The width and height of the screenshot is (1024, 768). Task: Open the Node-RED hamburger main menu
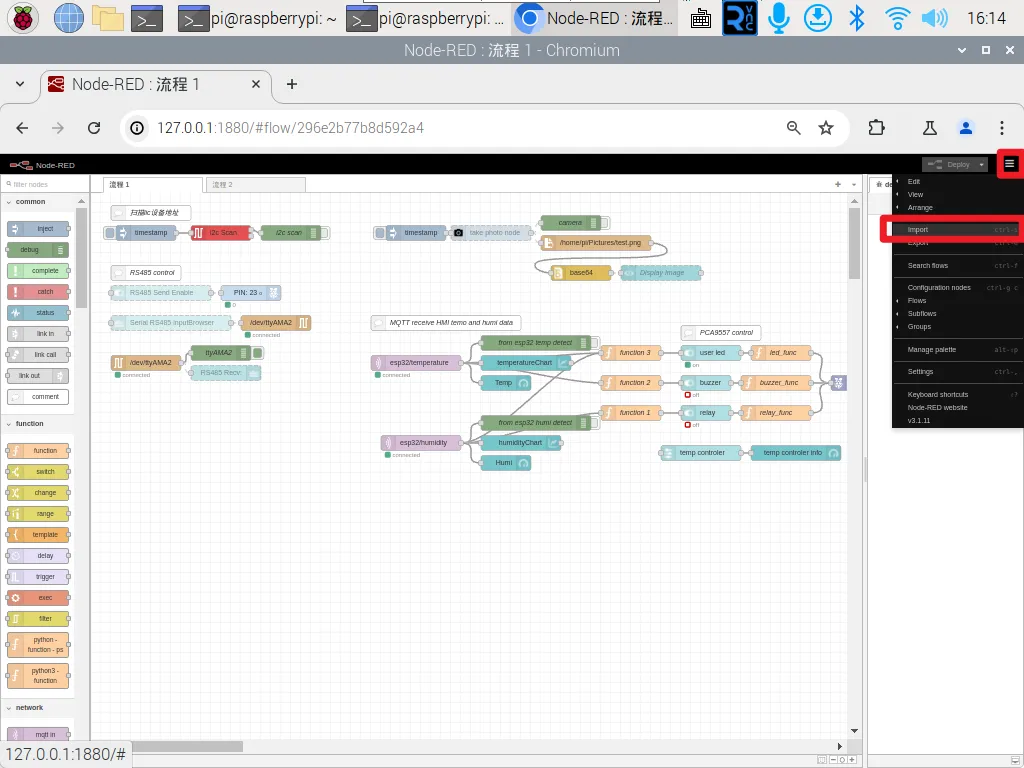click(x=1010, y=164)
